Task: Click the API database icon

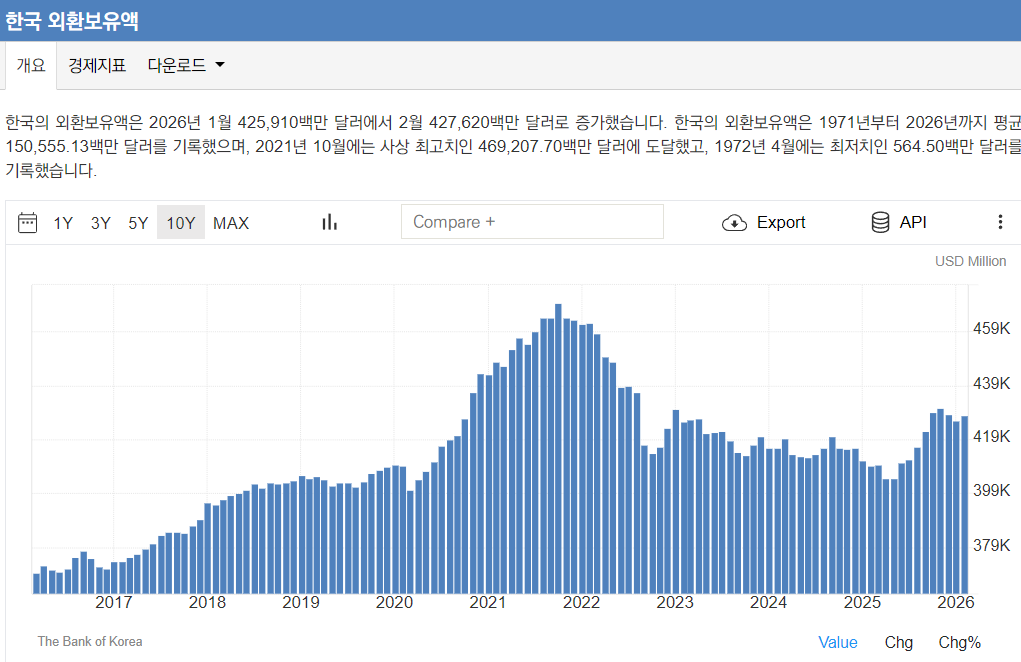Action: pyautogui.click(x=880, y=223)
